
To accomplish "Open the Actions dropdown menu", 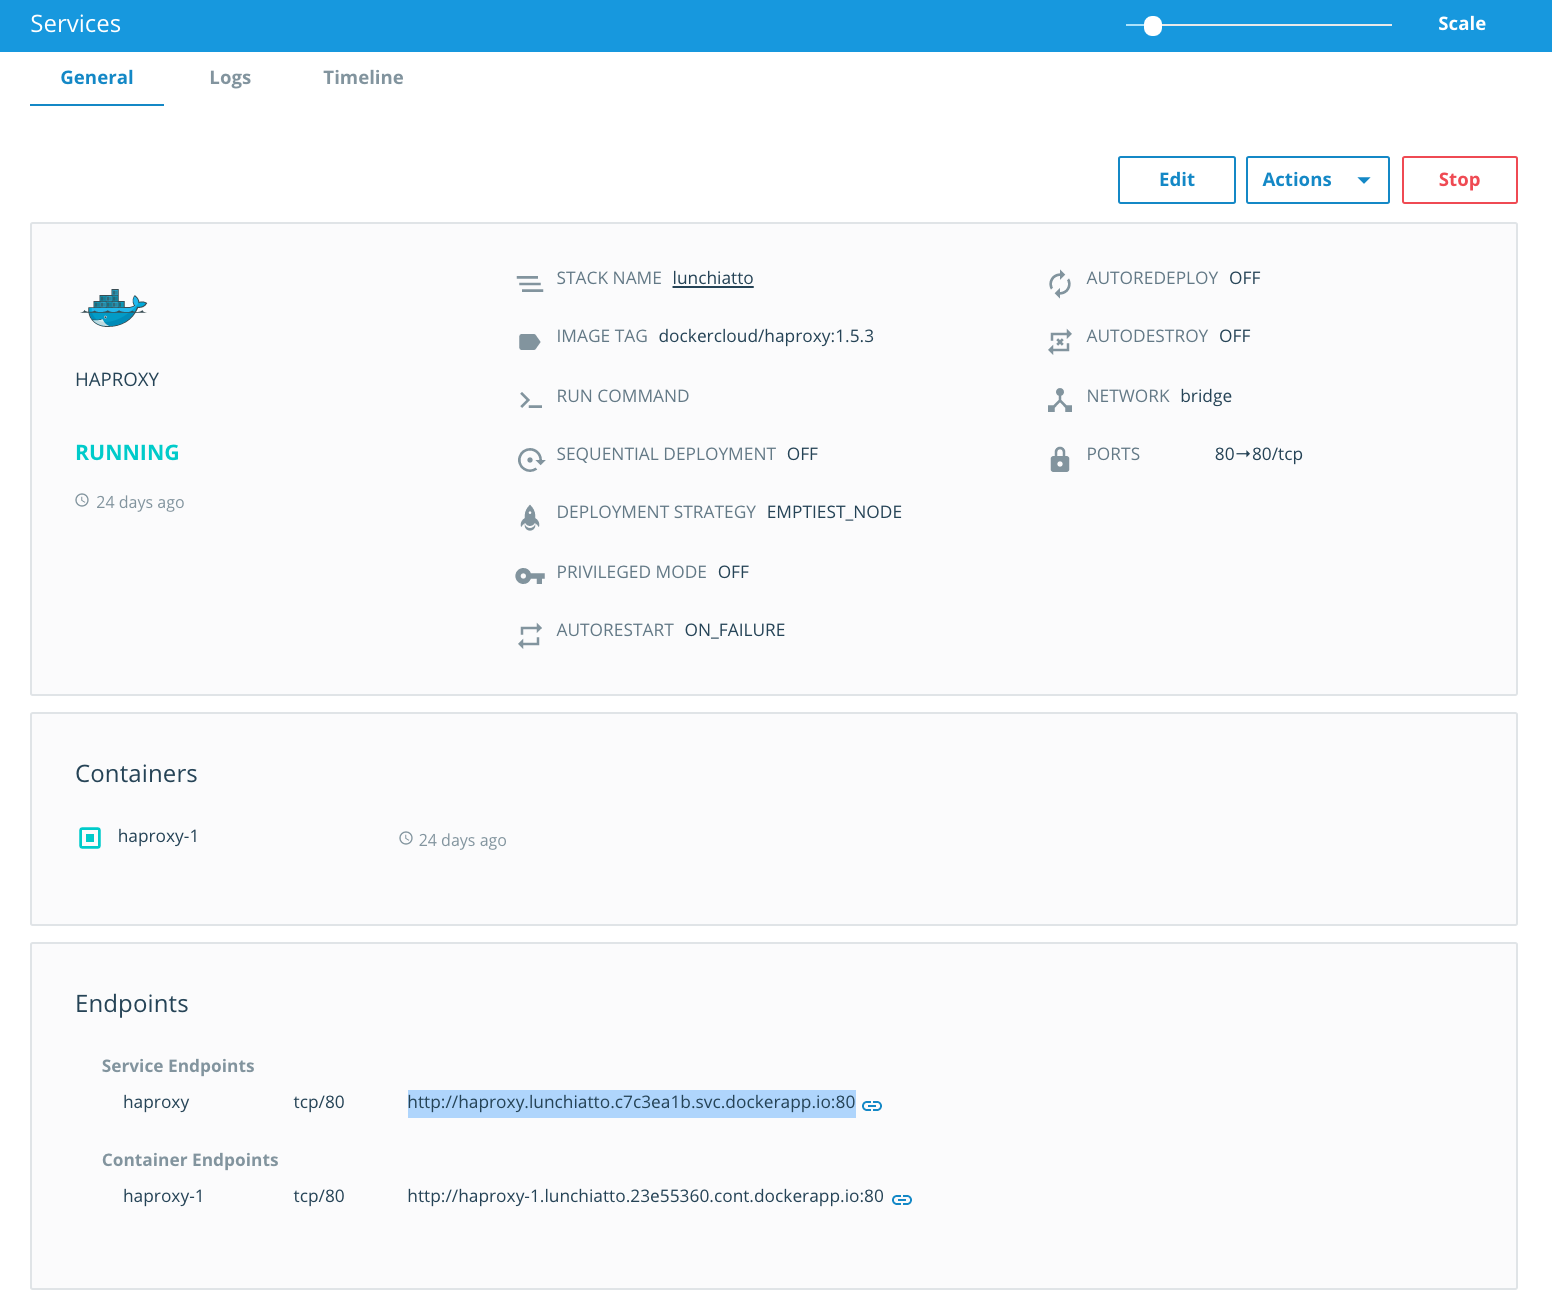I will click(1318, 180).
